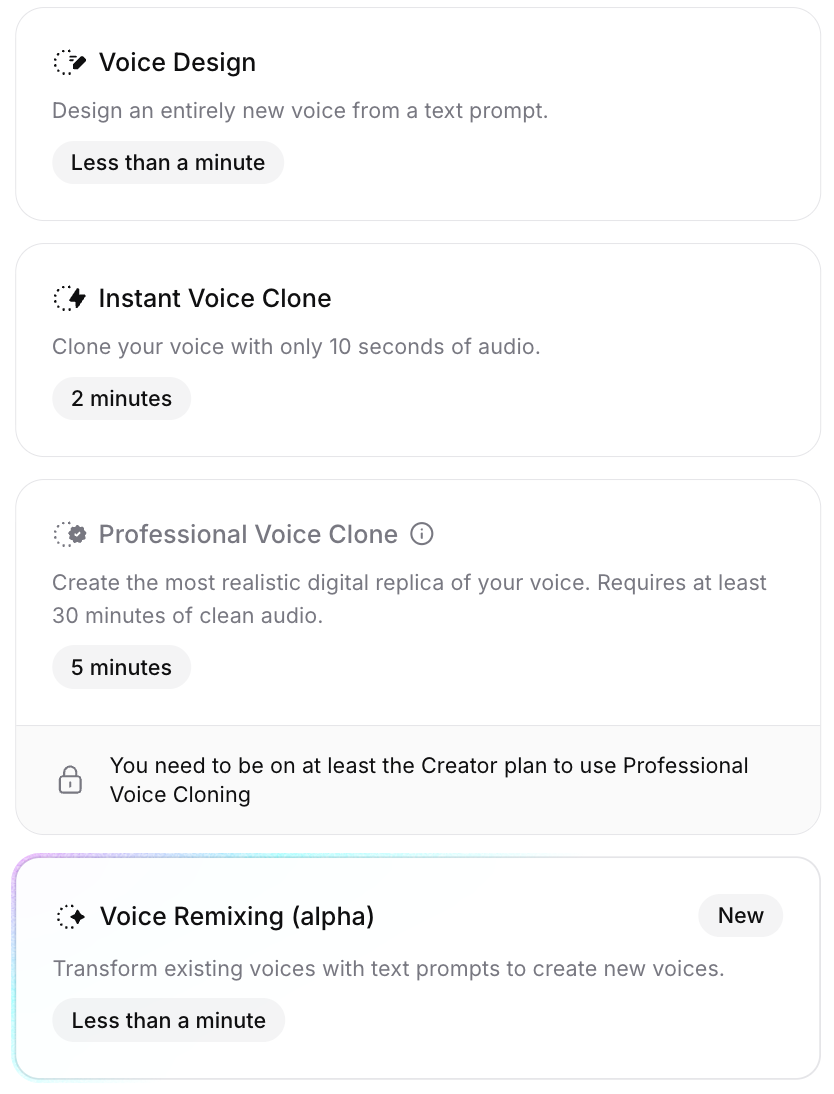Click the 5 minutes estimate label
This screenshot has width=834, height=1094.
click(x=121, y=667)
